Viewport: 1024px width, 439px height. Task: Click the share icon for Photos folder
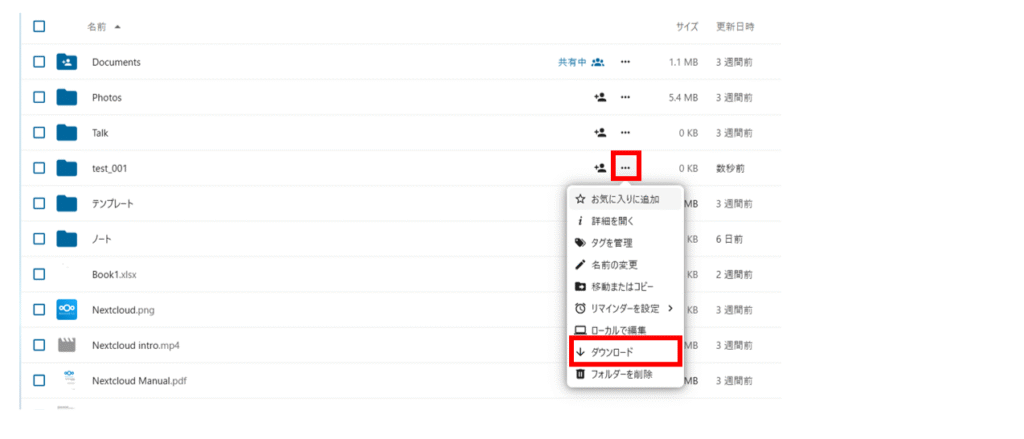point(599,97)
